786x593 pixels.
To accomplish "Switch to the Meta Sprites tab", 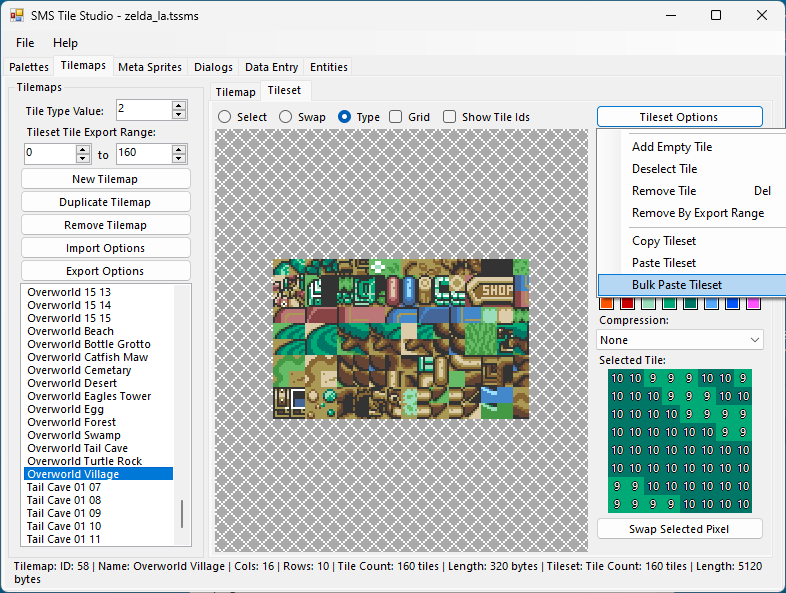I will pyautogui.click(x=150, y=67).
